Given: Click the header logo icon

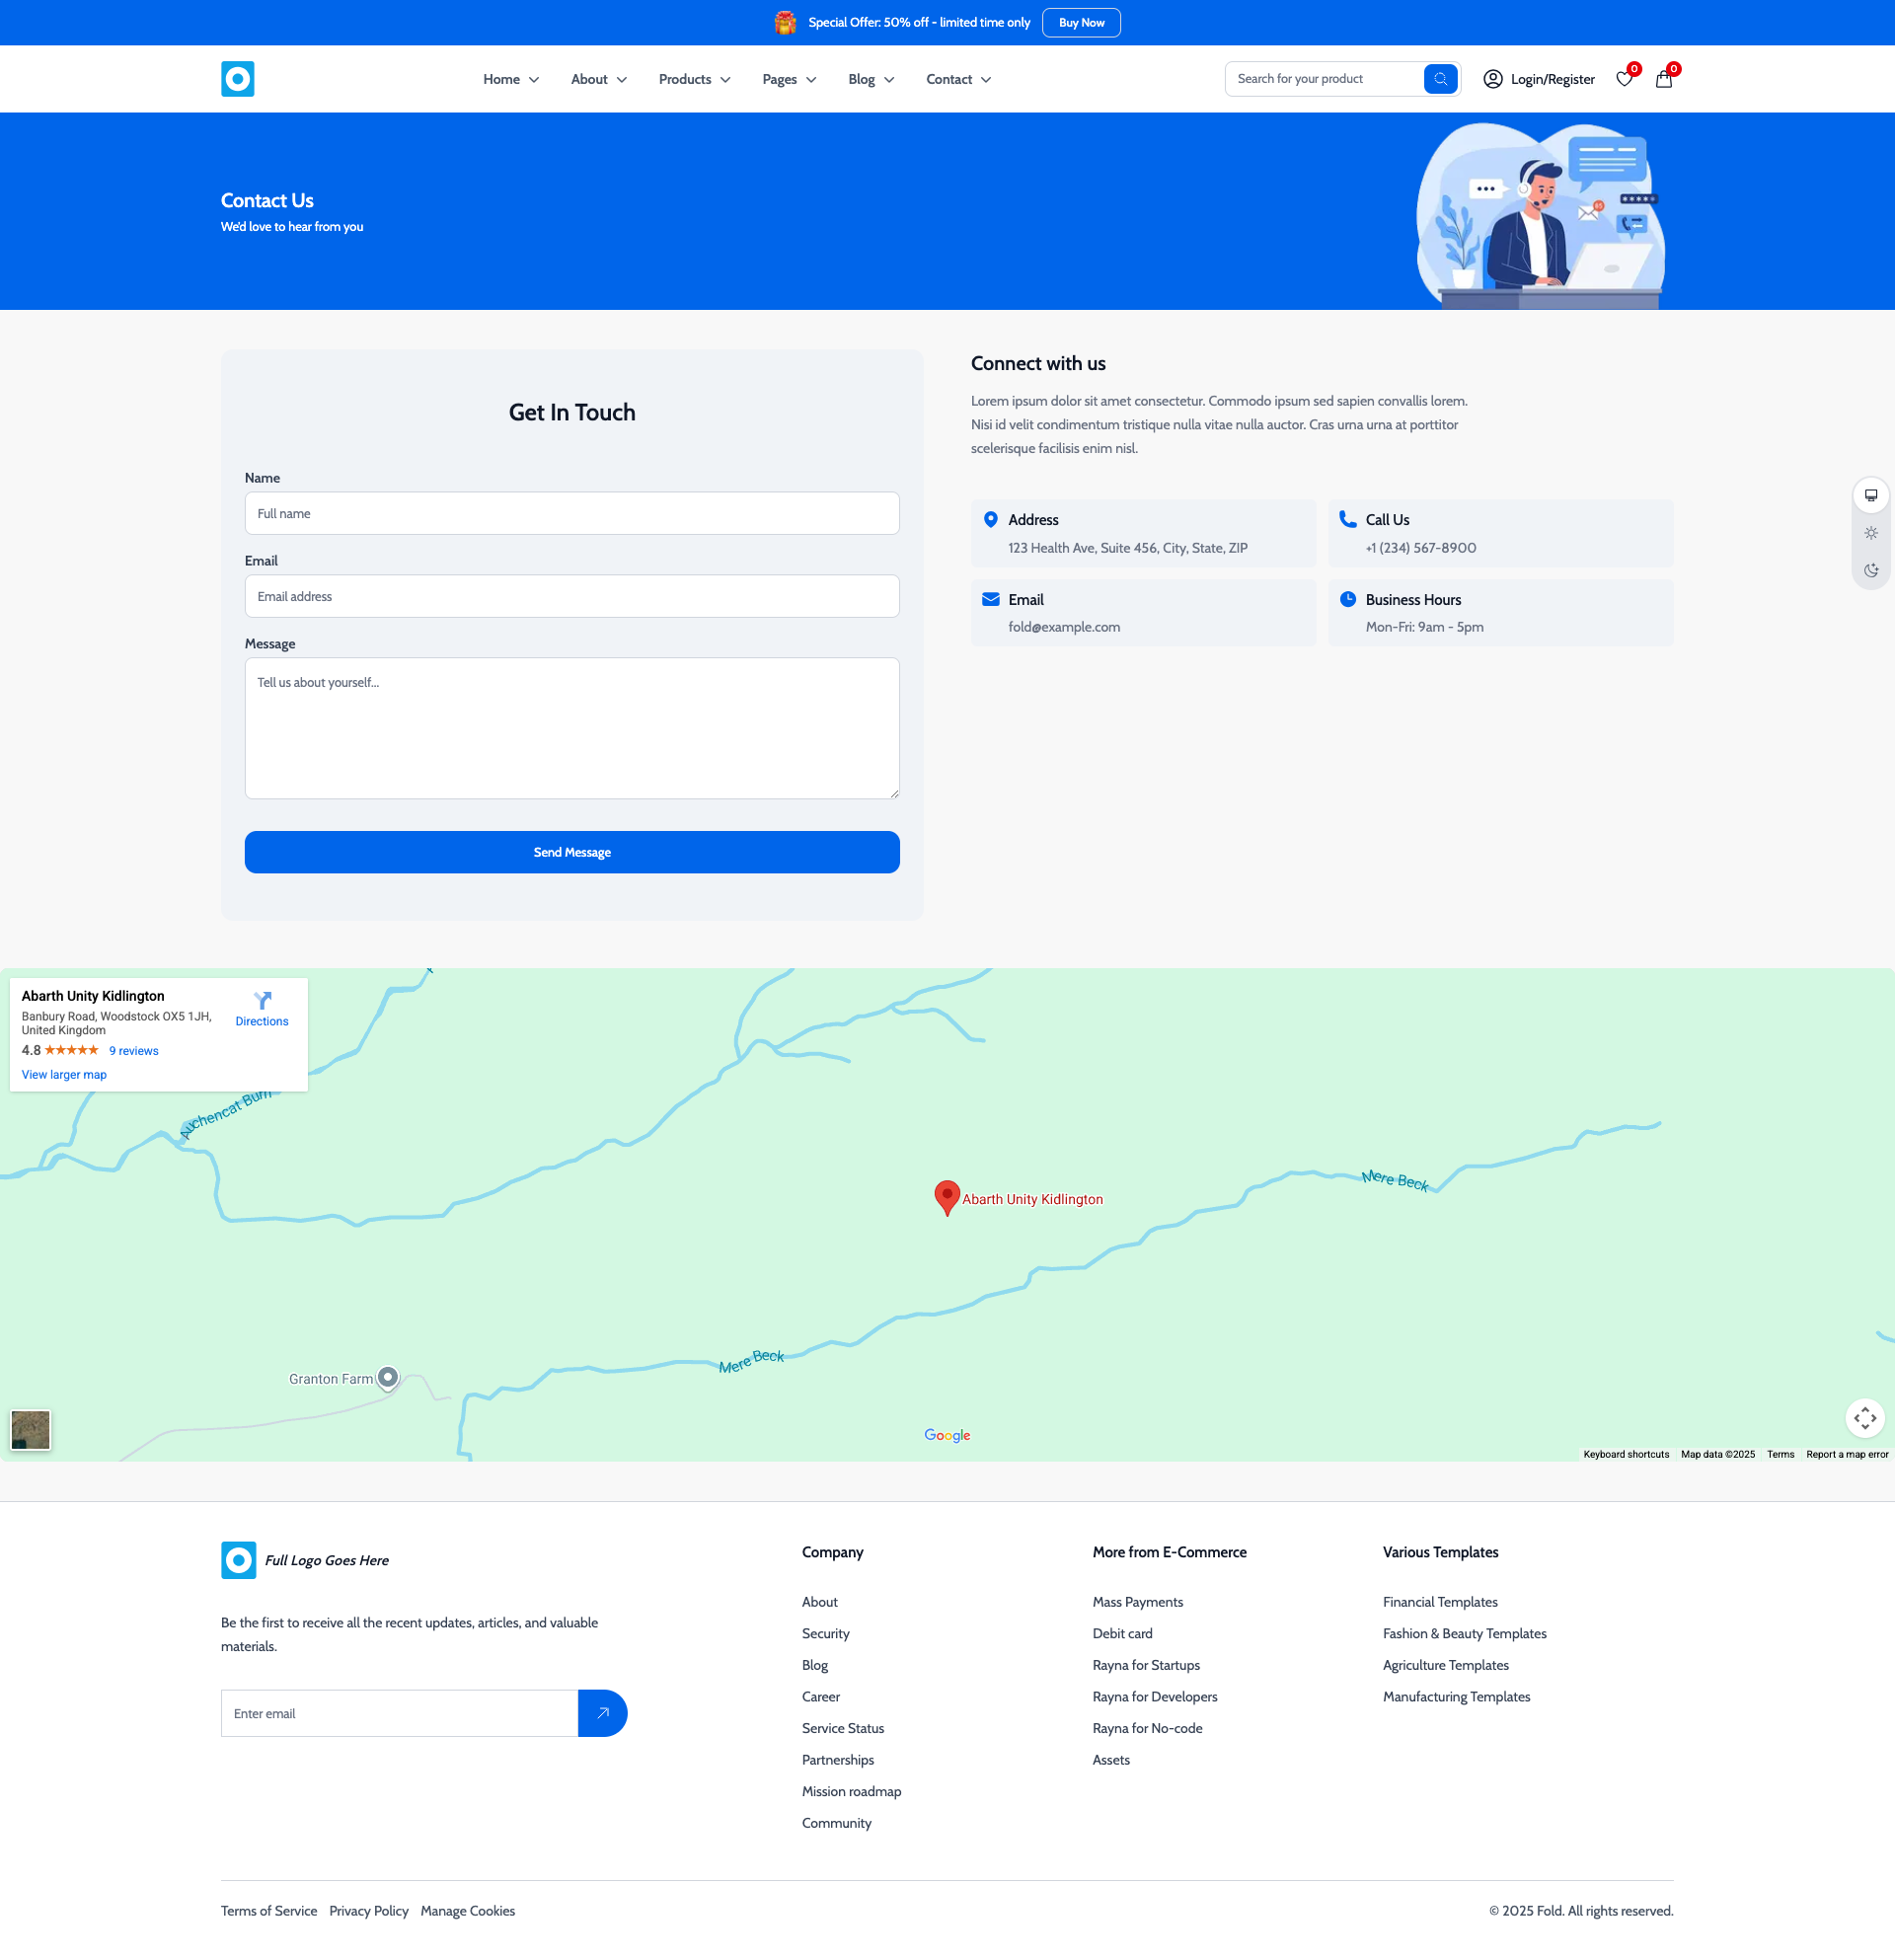Looking at the screenshot, I should [x=238, y=79].
